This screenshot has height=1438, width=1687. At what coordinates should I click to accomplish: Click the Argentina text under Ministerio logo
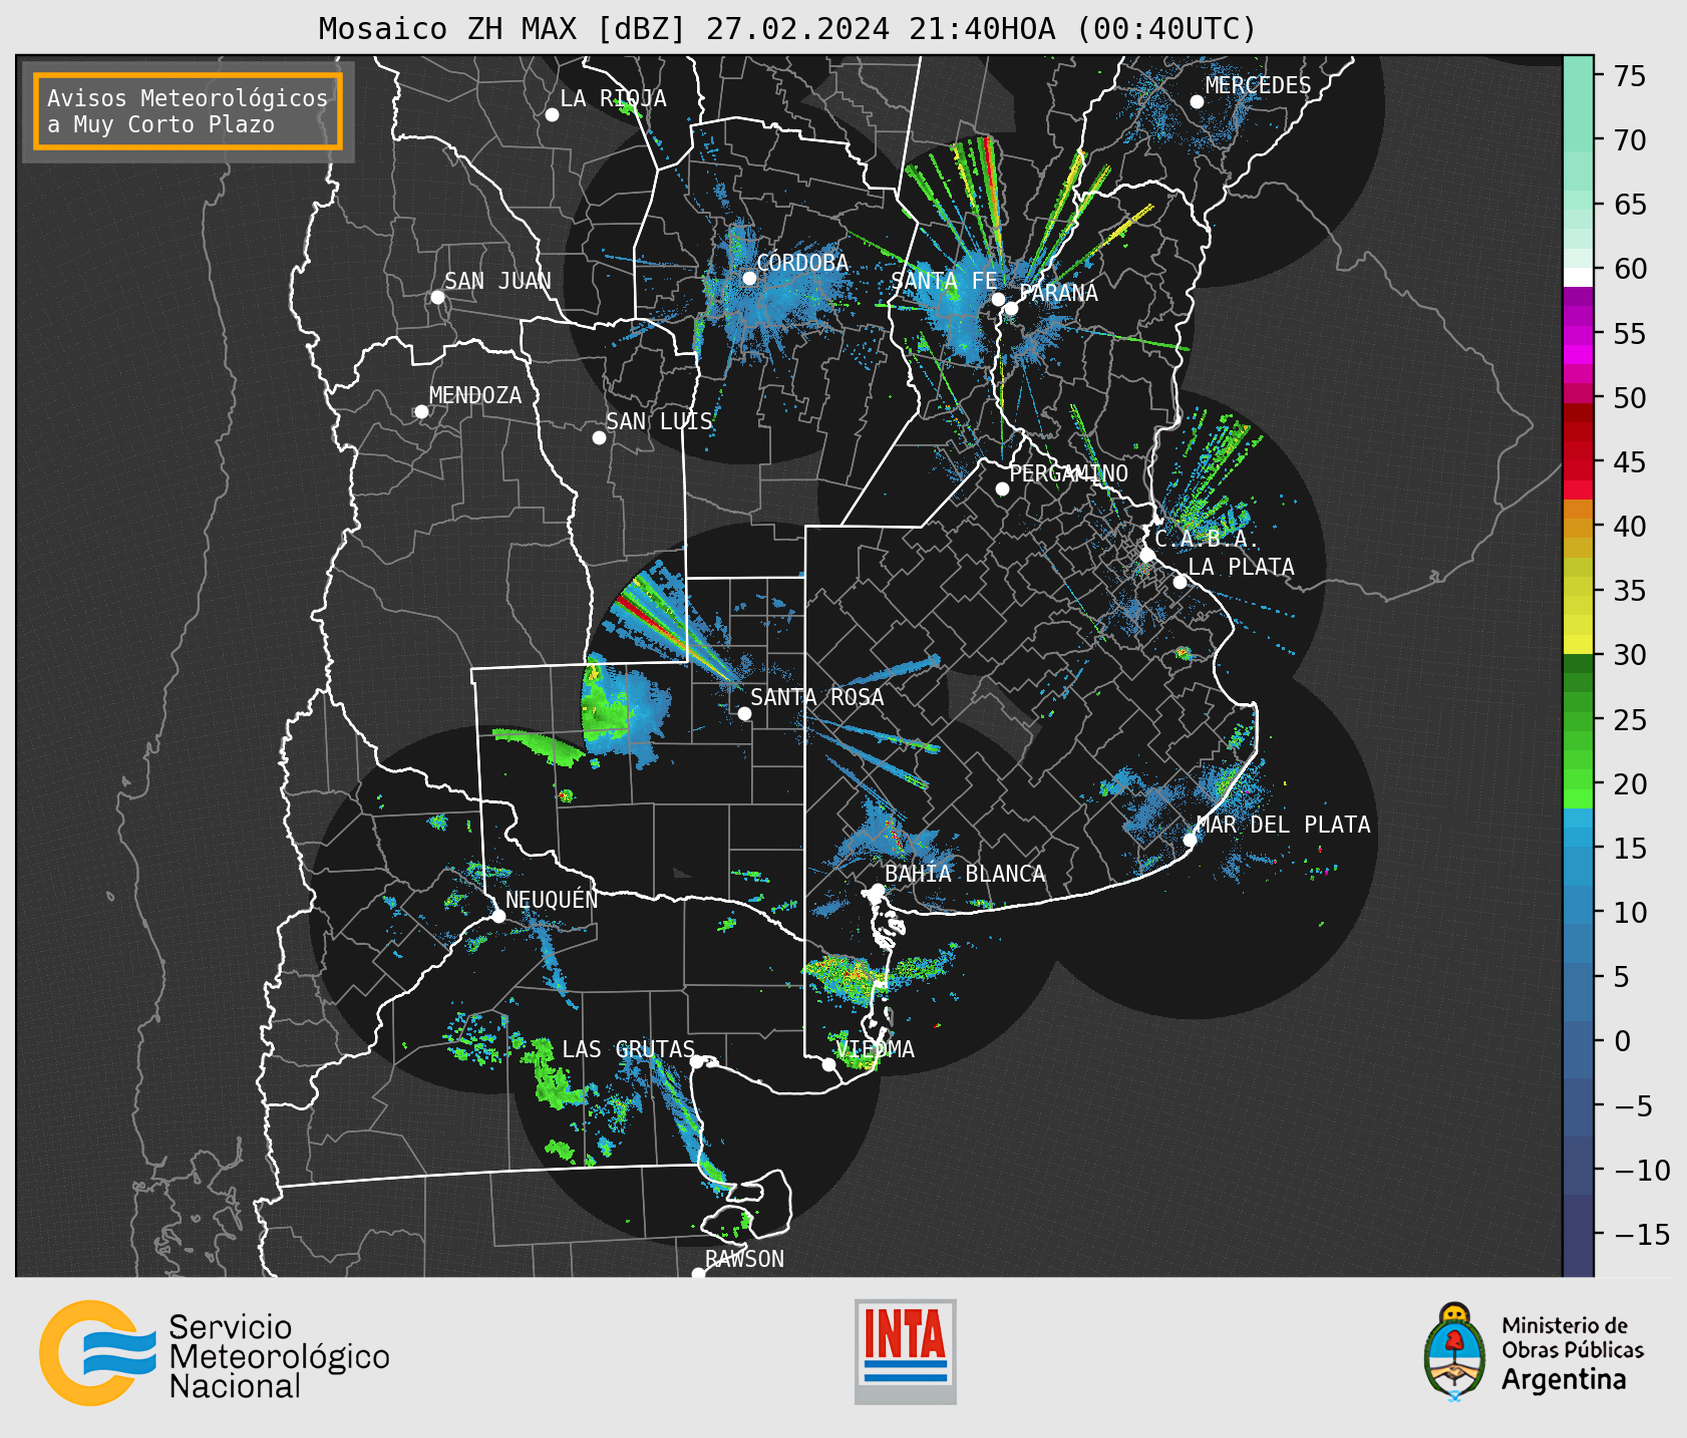pos(1564,1380)
